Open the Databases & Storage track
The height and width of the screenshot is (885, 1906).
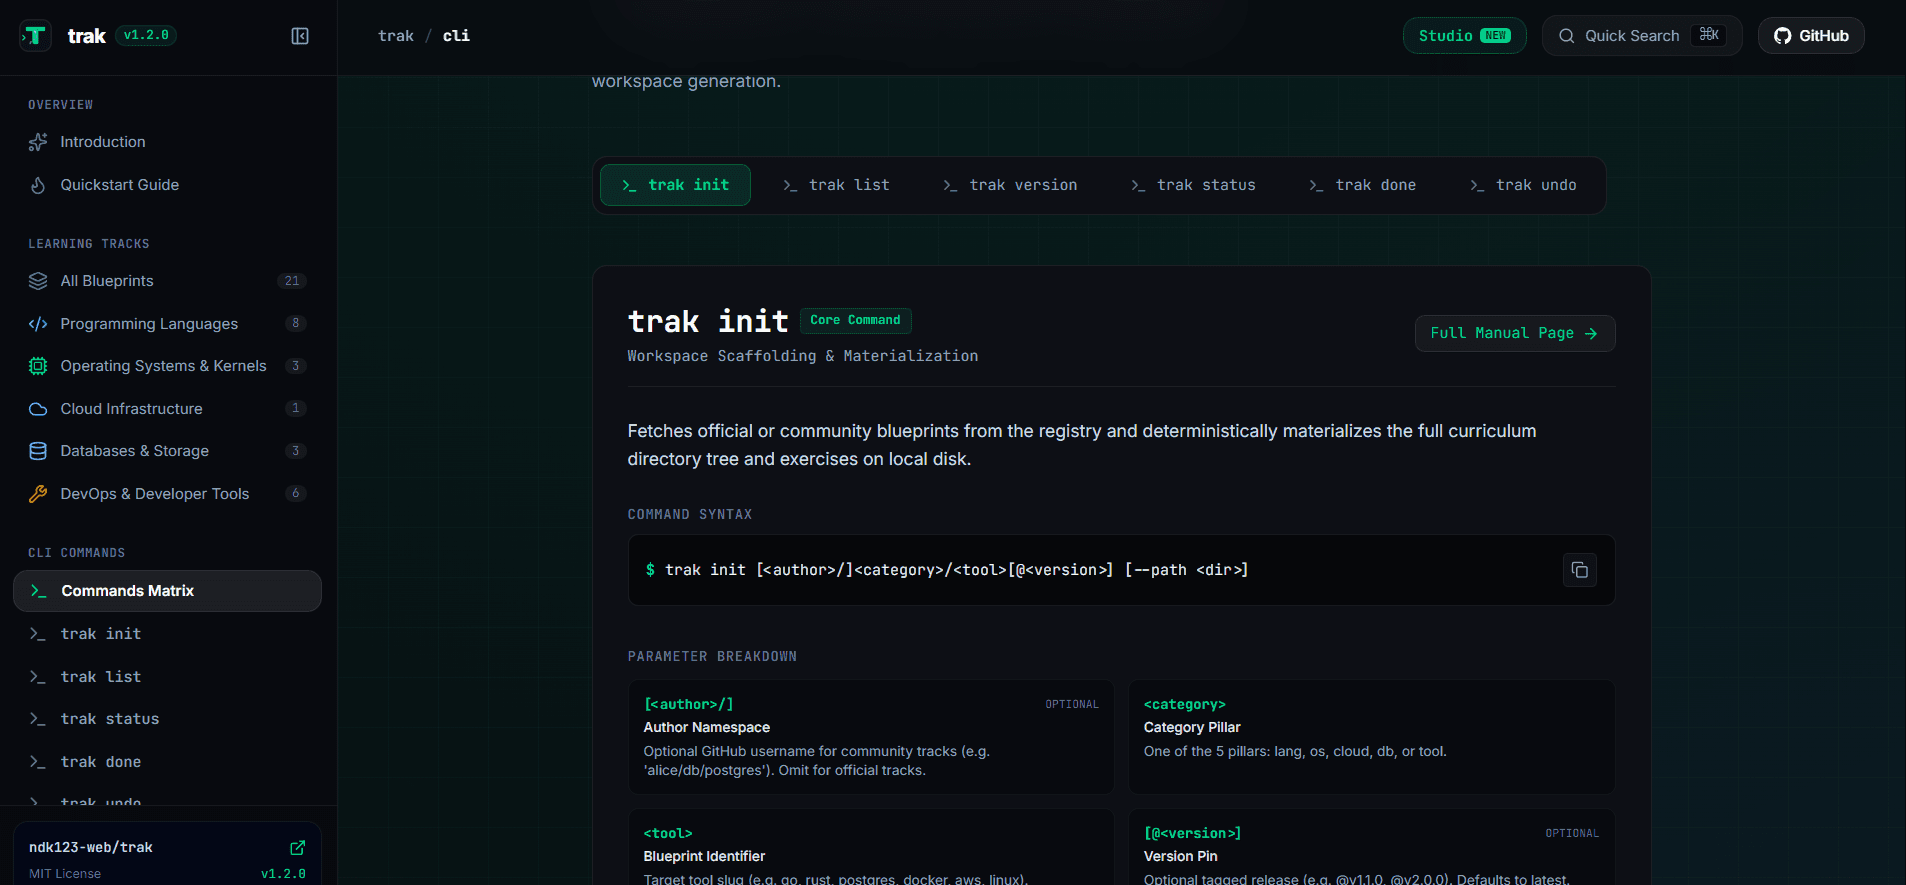167,451
